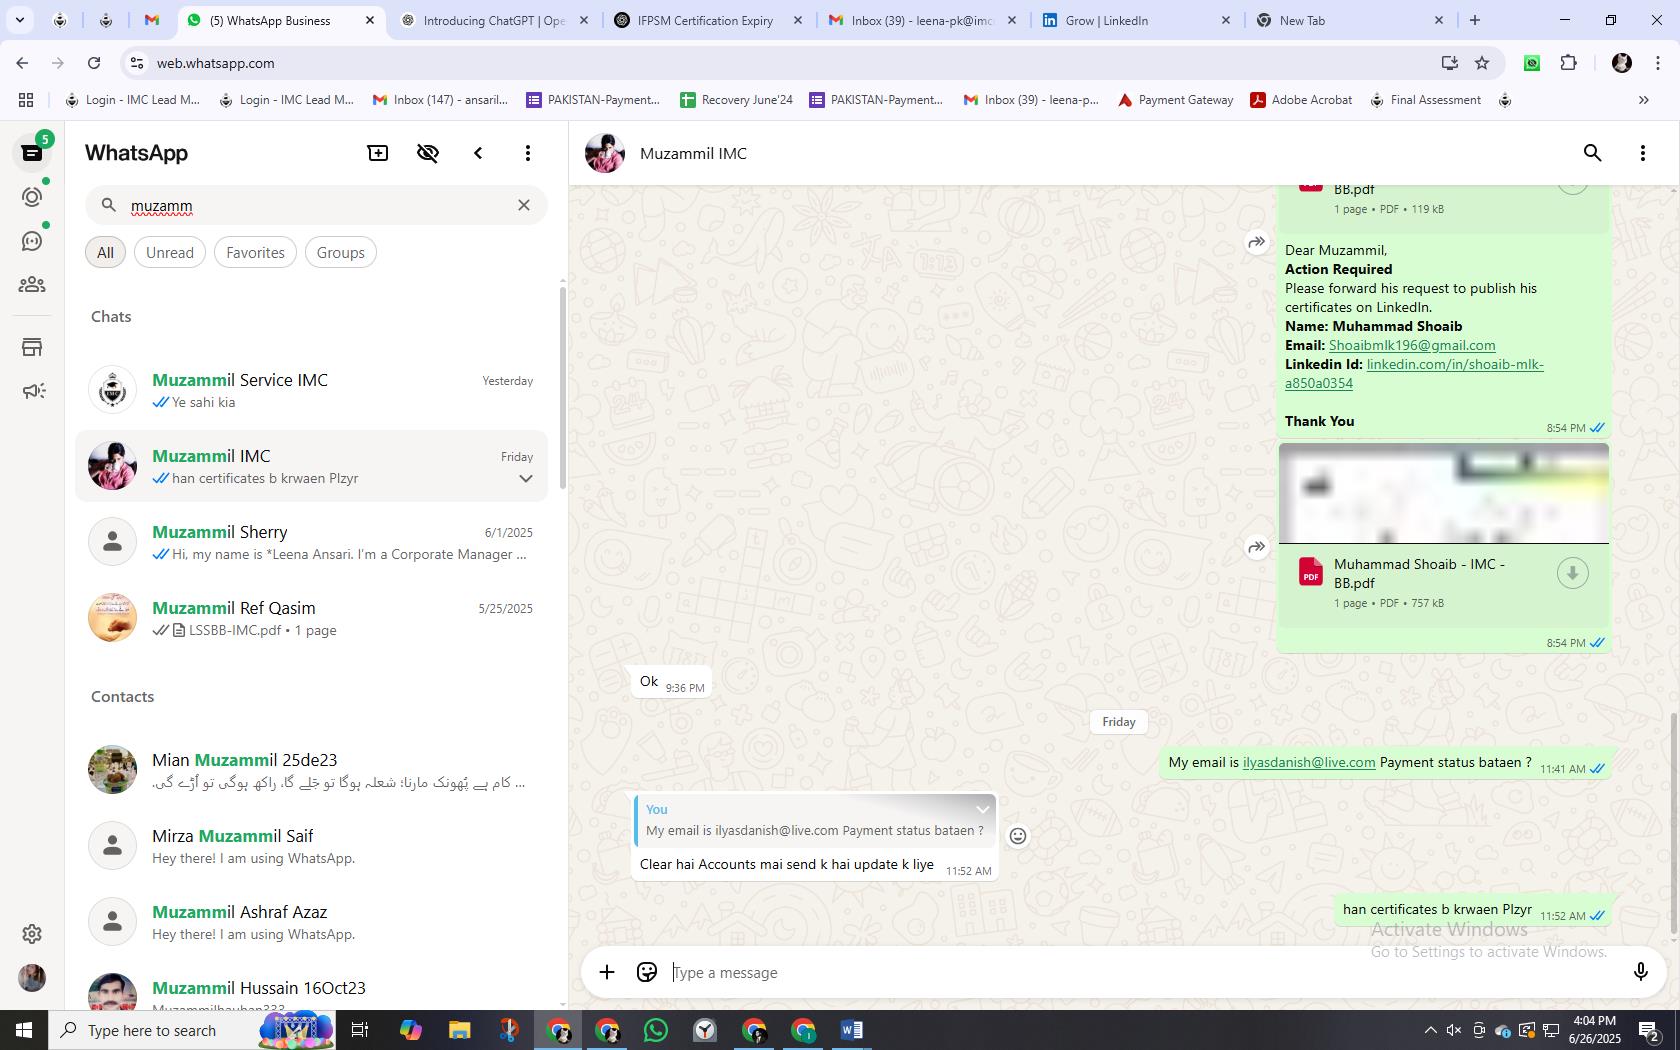The width and height of the screenshot is (1680, 1050).
Task: Open the Advertise megaphone icon in sidebar
Action: 32,391
